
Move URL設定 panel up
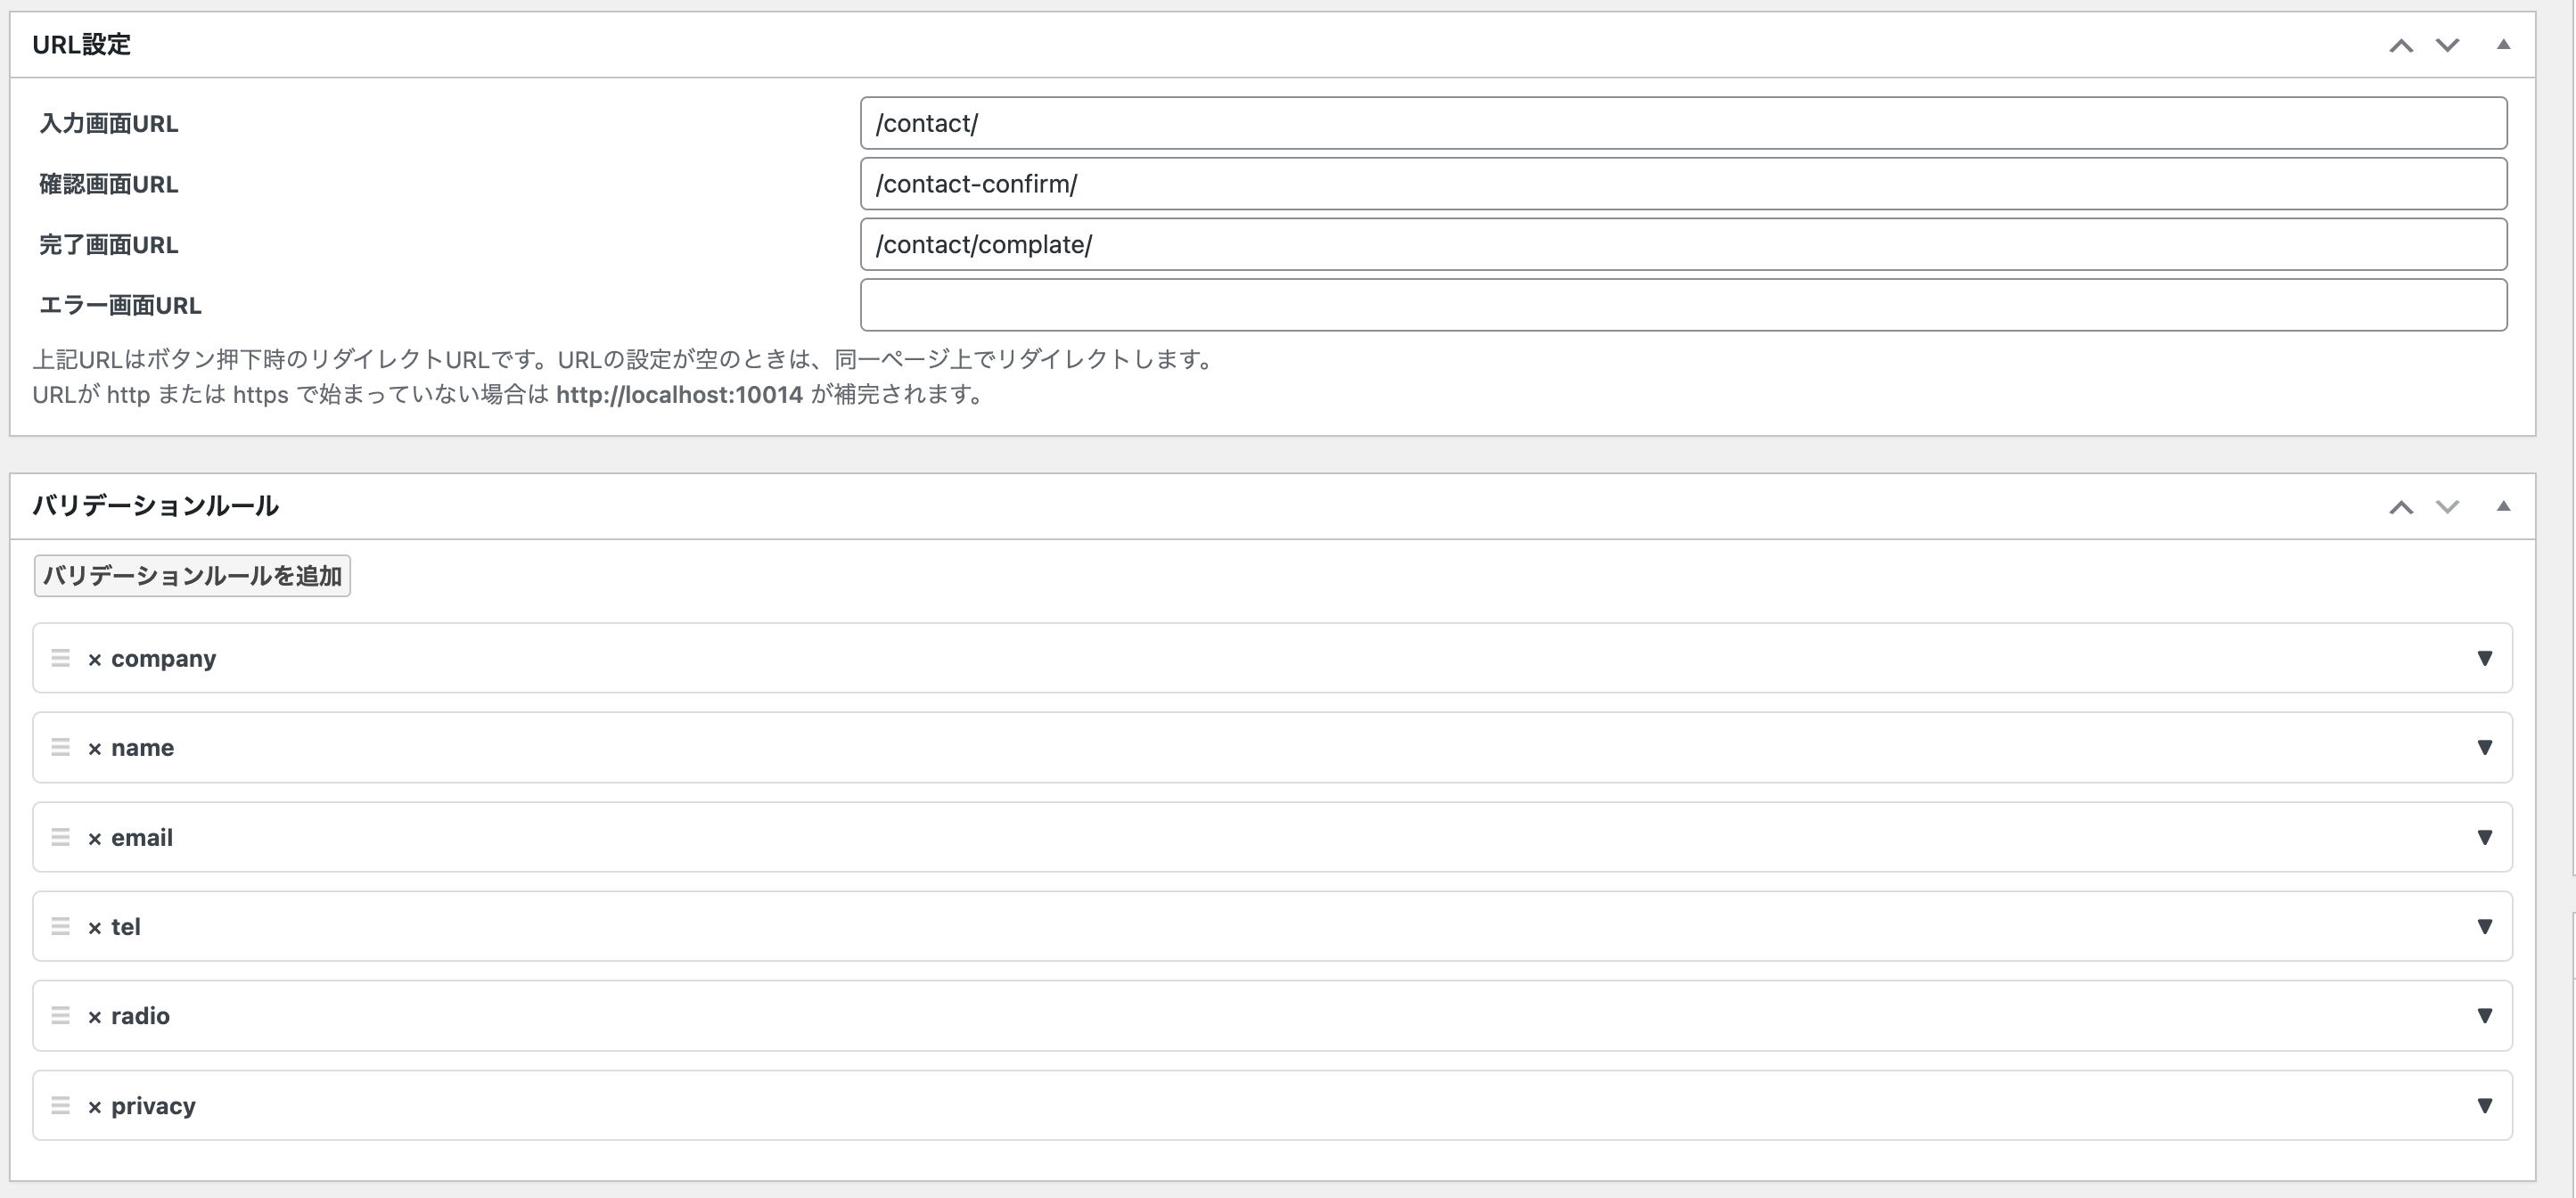point(2401,45)
